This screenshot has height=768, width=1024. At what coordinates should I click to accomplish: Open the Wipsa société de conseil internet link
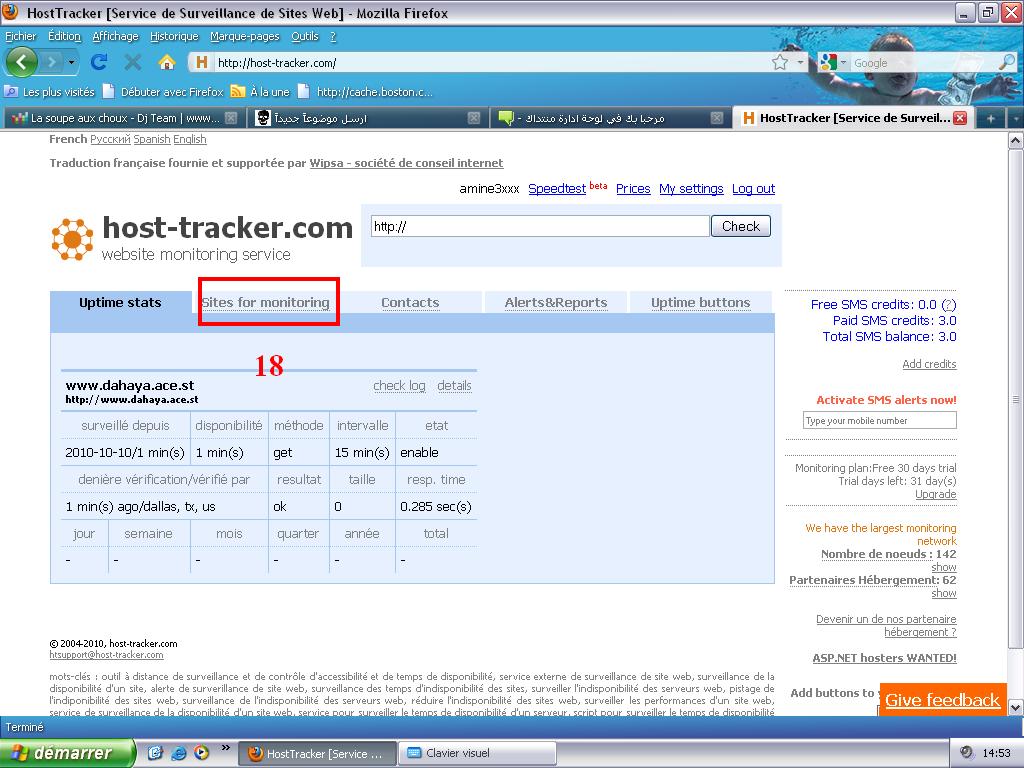[x=406, y=163]
